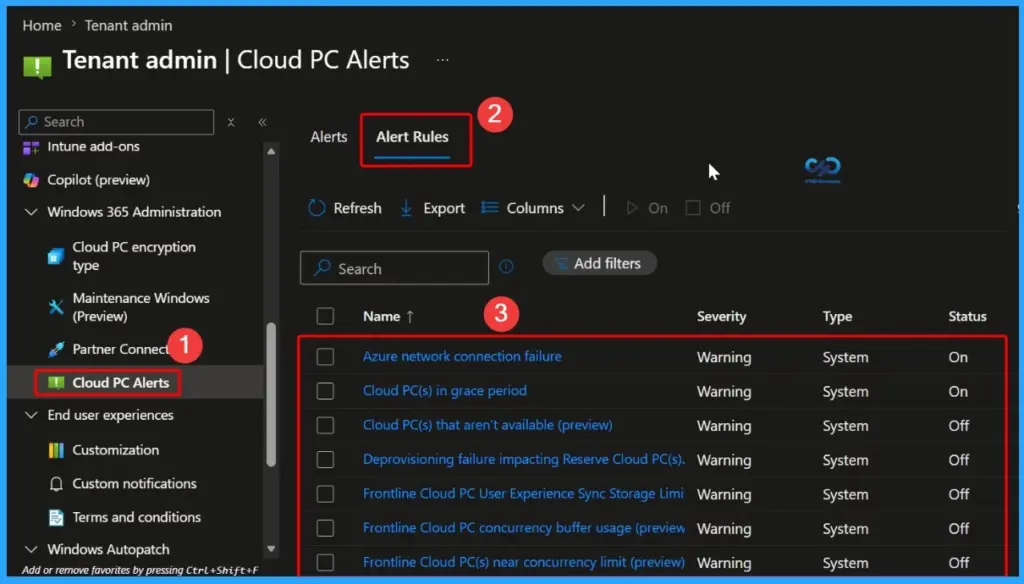This screenshot has height=584, width=1024.
Task: Open Frontline Cloud PC(s) near concurrency limit rule
Action: (x=524, y=562)
